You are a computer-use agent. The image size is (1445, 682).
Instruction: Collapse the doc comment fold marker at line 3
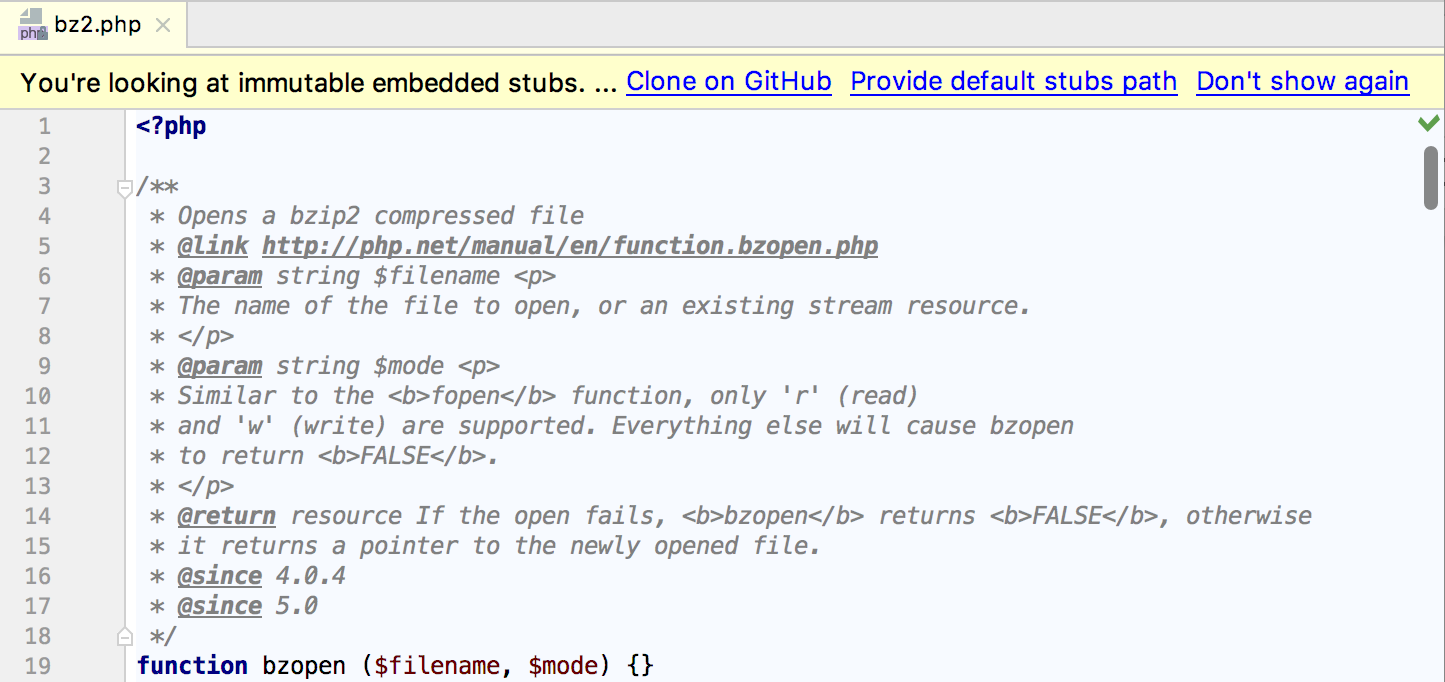pyautogui.click(x=125, y=187)
